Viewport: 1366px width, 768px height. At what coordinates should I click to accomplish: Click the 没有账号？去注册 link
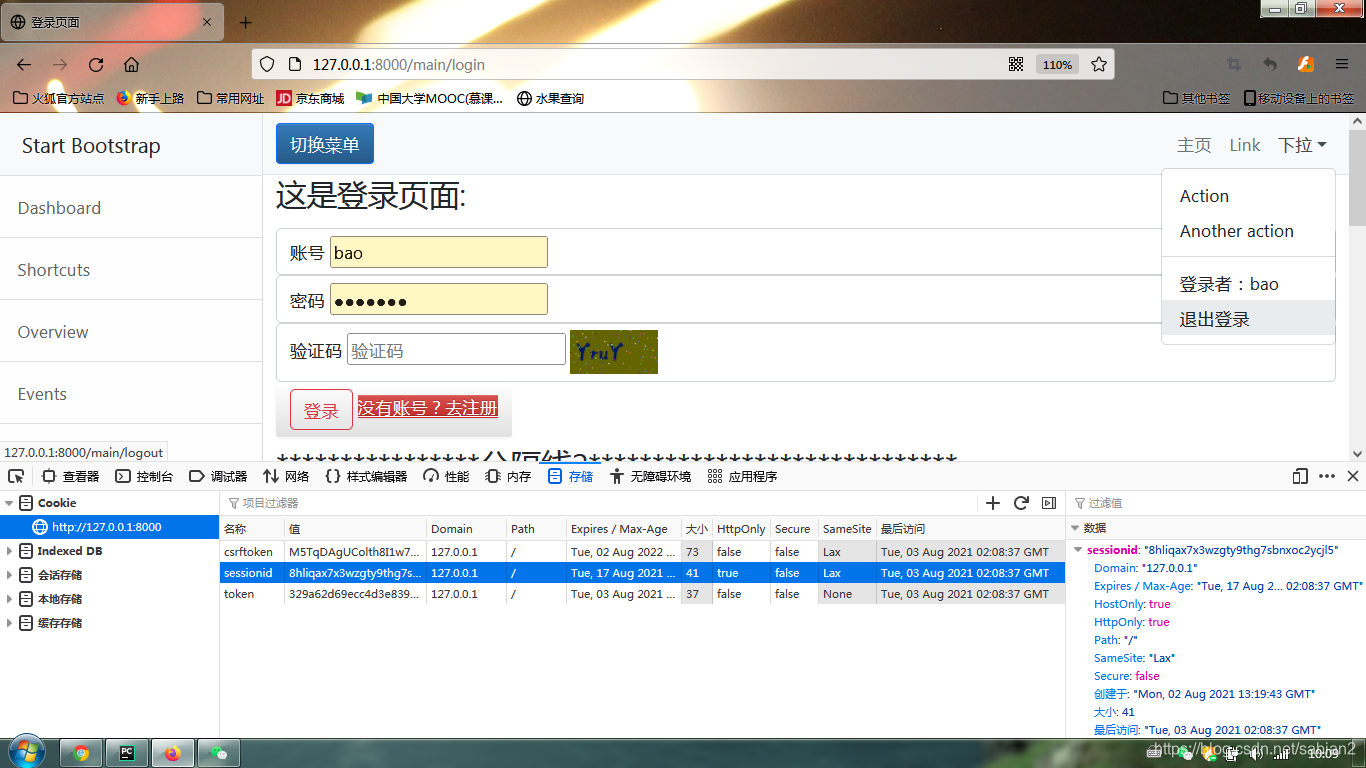click(x=428, y=407)
